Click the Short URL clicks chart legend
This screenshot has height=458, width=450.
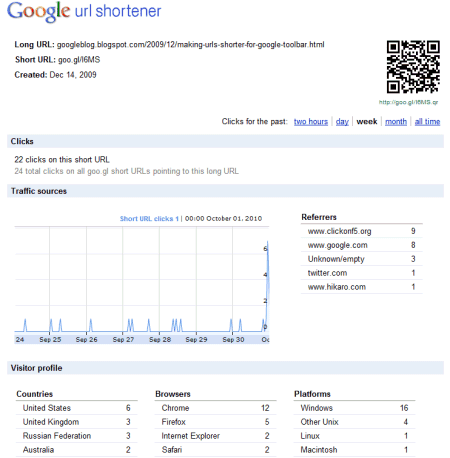coord(149,219)
